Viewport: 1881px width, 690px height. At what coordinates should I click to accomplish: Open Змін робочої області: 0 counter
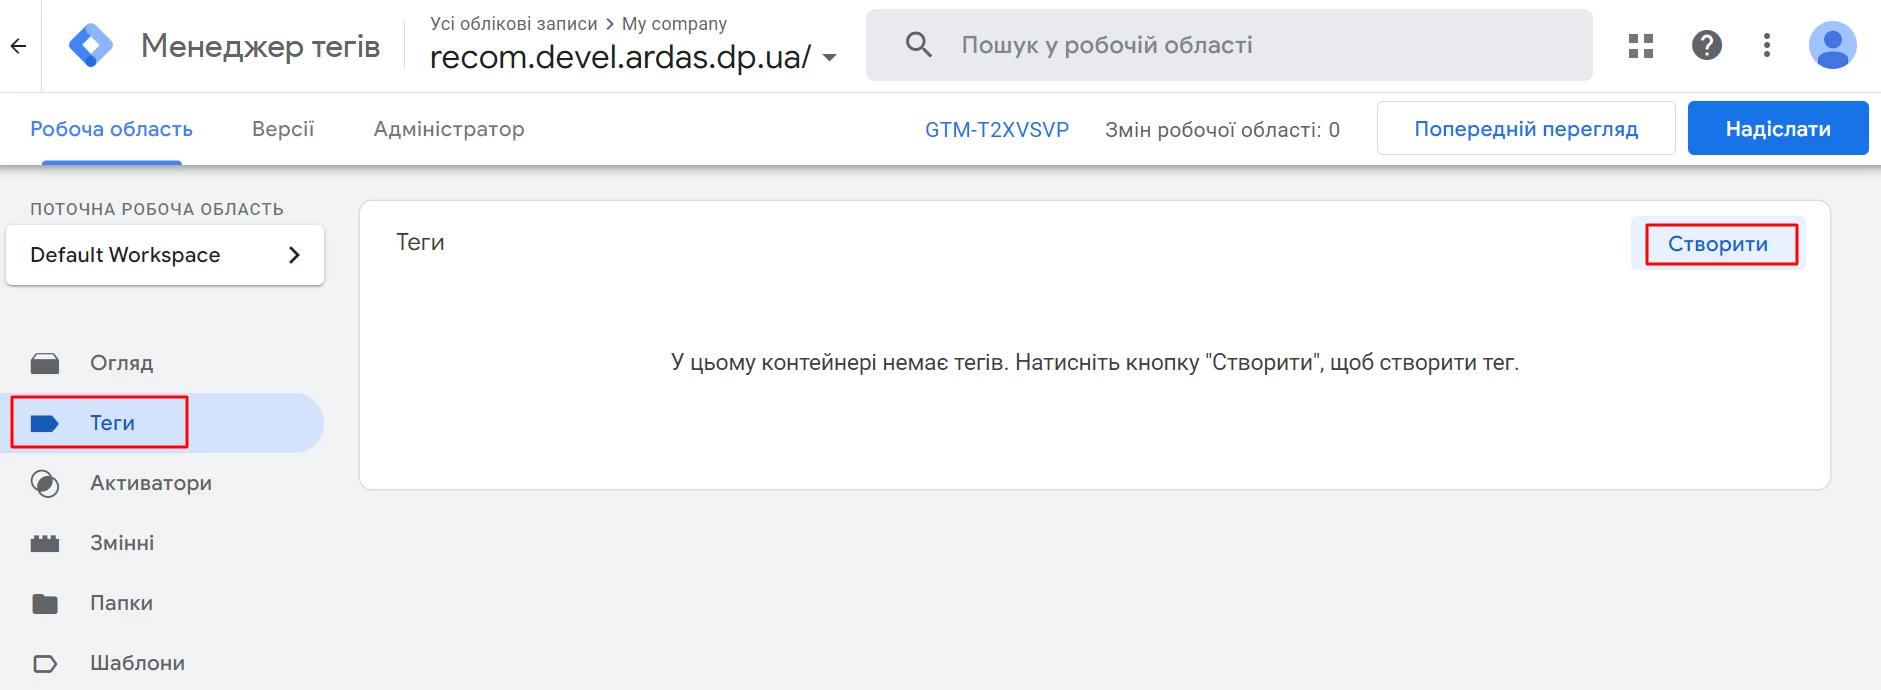coord(1222,129)
